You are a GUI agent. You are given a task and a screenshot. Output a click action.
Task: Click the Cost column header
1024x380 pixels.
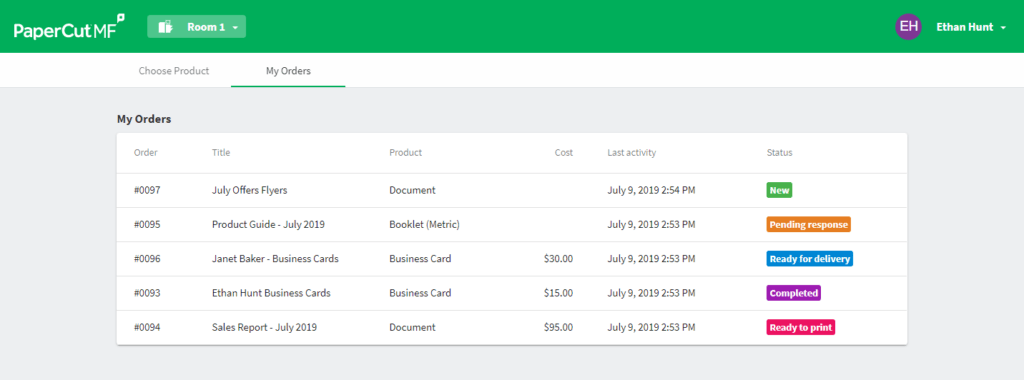coord(564,153)
